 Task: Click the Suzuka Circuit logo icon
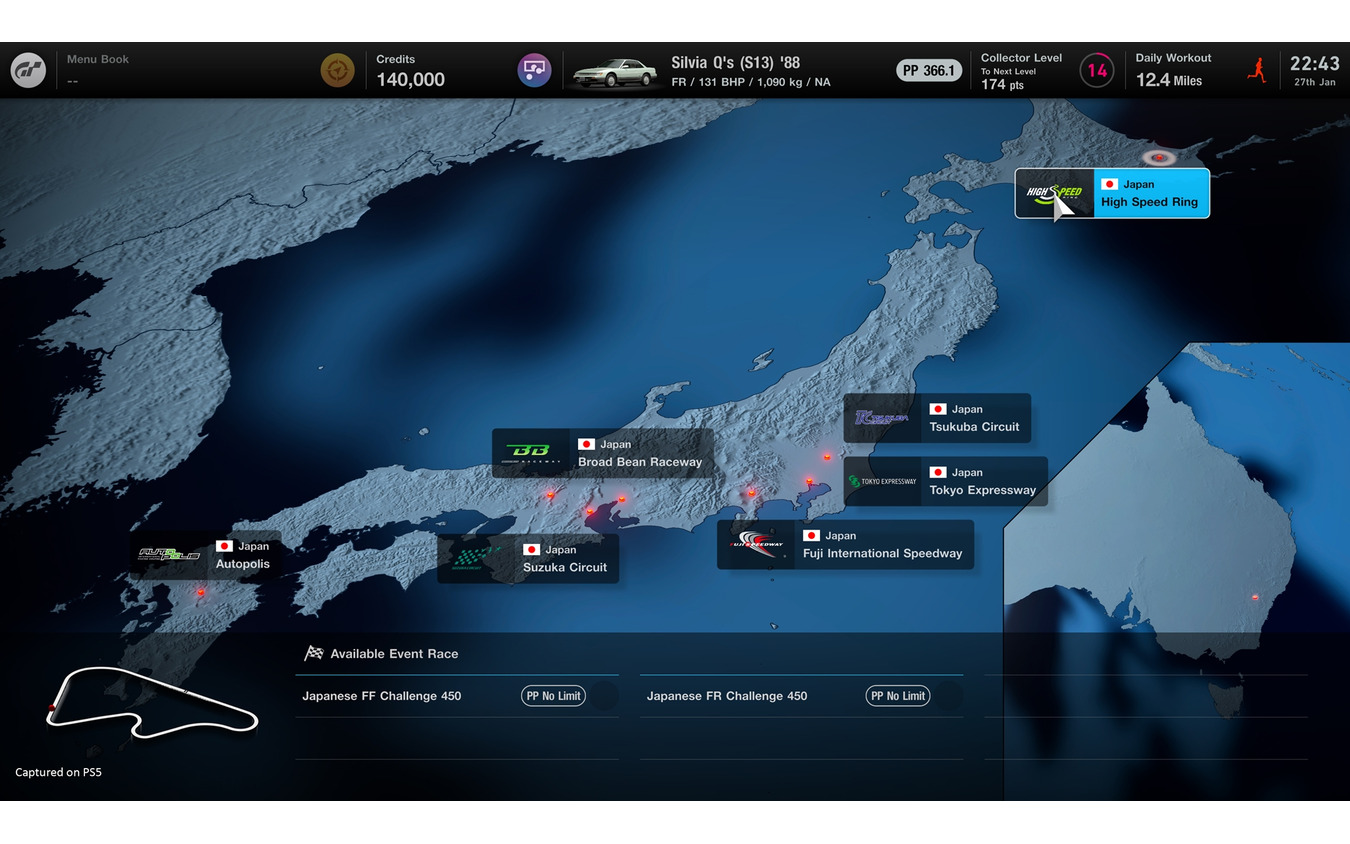coord(477,558)
